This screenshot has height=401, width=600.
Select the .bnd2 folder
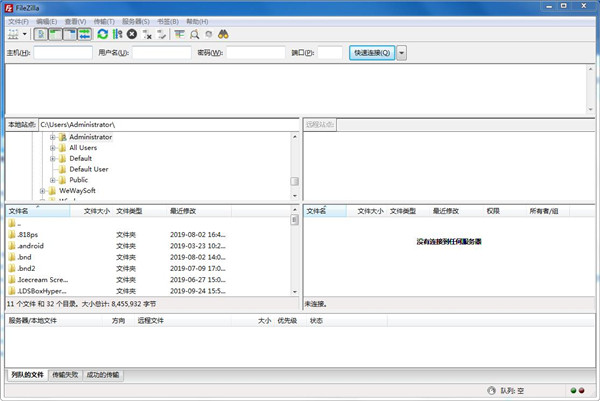click(148, 268)
